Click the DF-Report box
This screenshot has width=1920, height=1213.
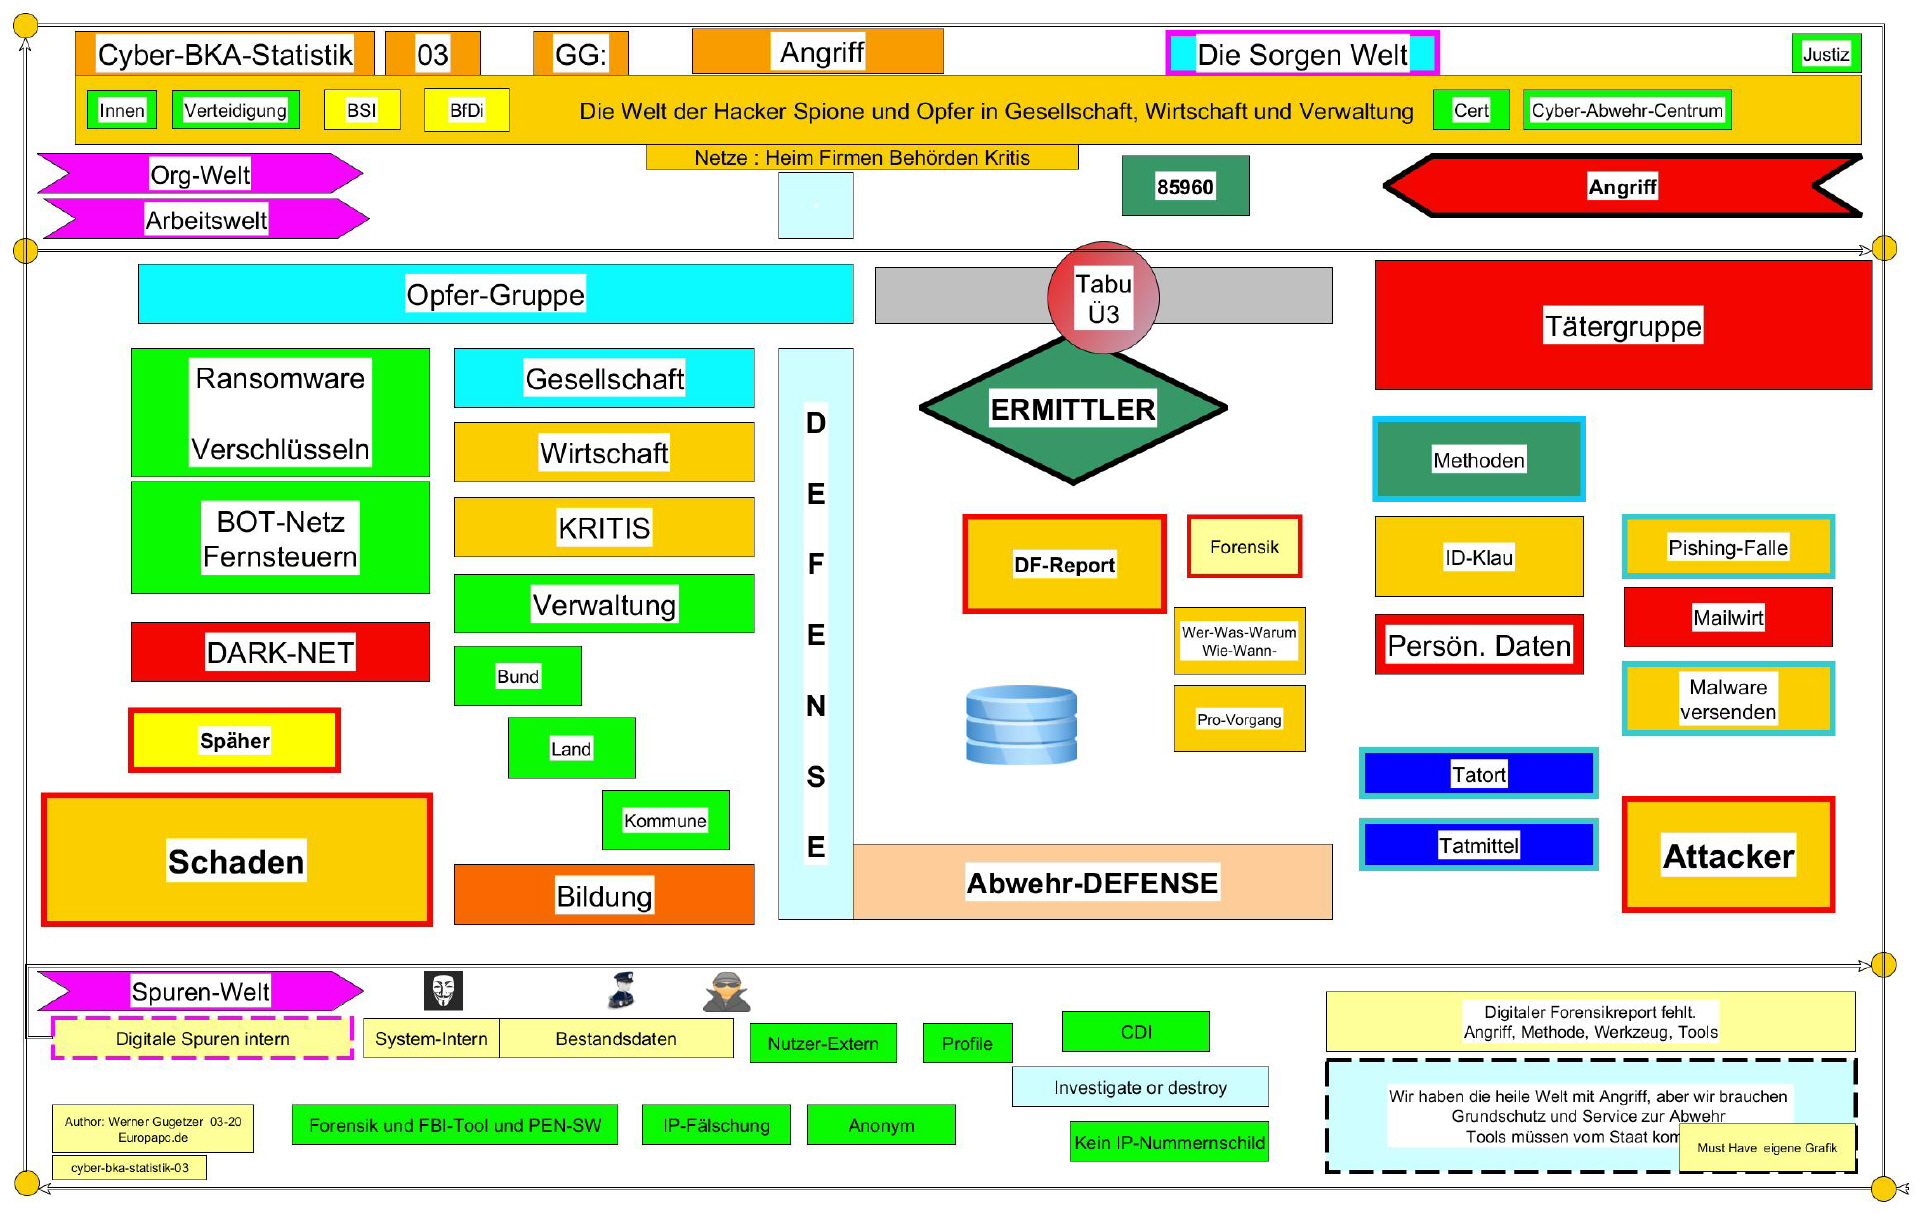click(1064, 564)
